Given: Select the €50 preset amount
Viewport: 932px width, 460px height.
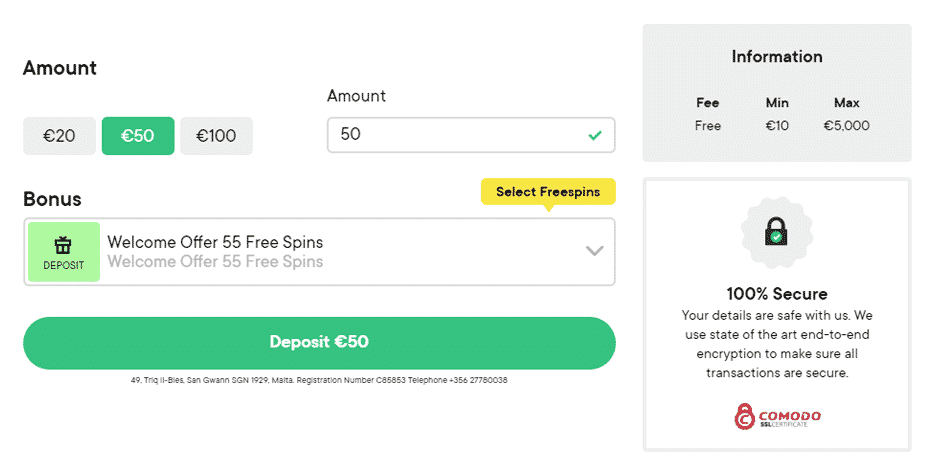Looking at the screenshot, I should pos(138,136).
